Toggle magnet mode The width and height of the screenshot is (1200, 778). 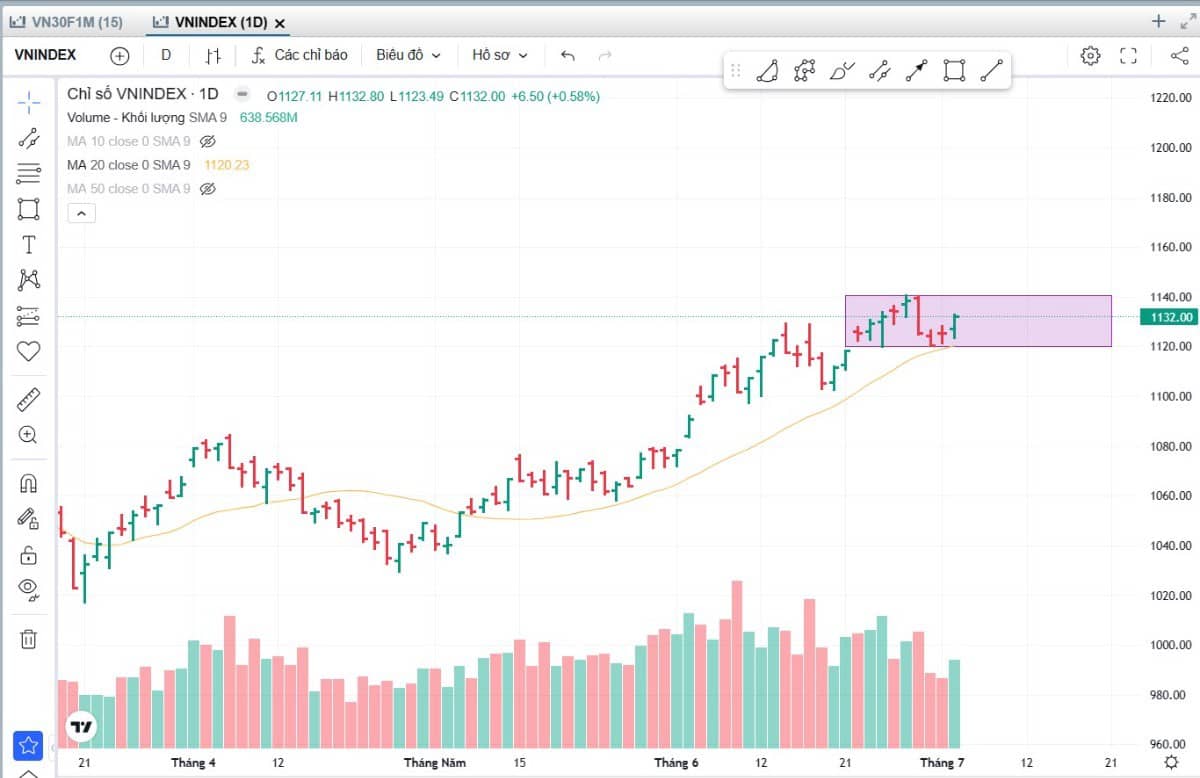[28, 484]
